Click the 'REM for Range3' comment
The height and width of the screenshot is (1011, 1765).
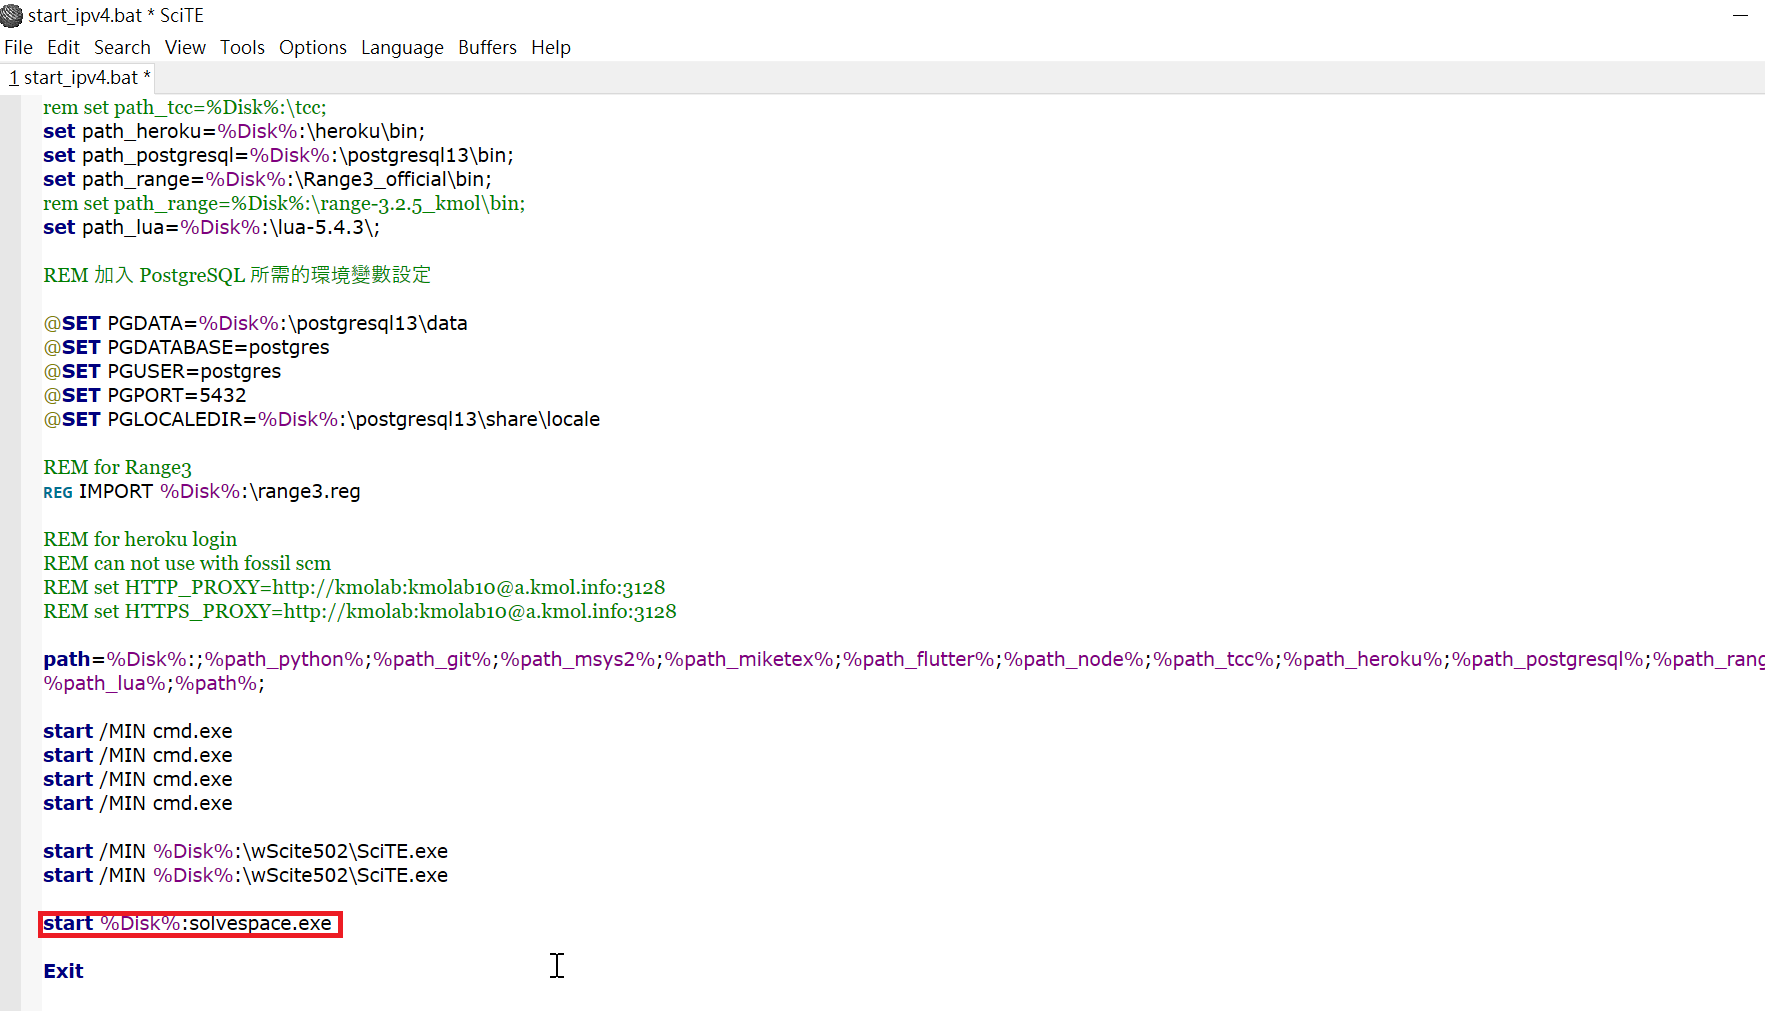point(117,467)
